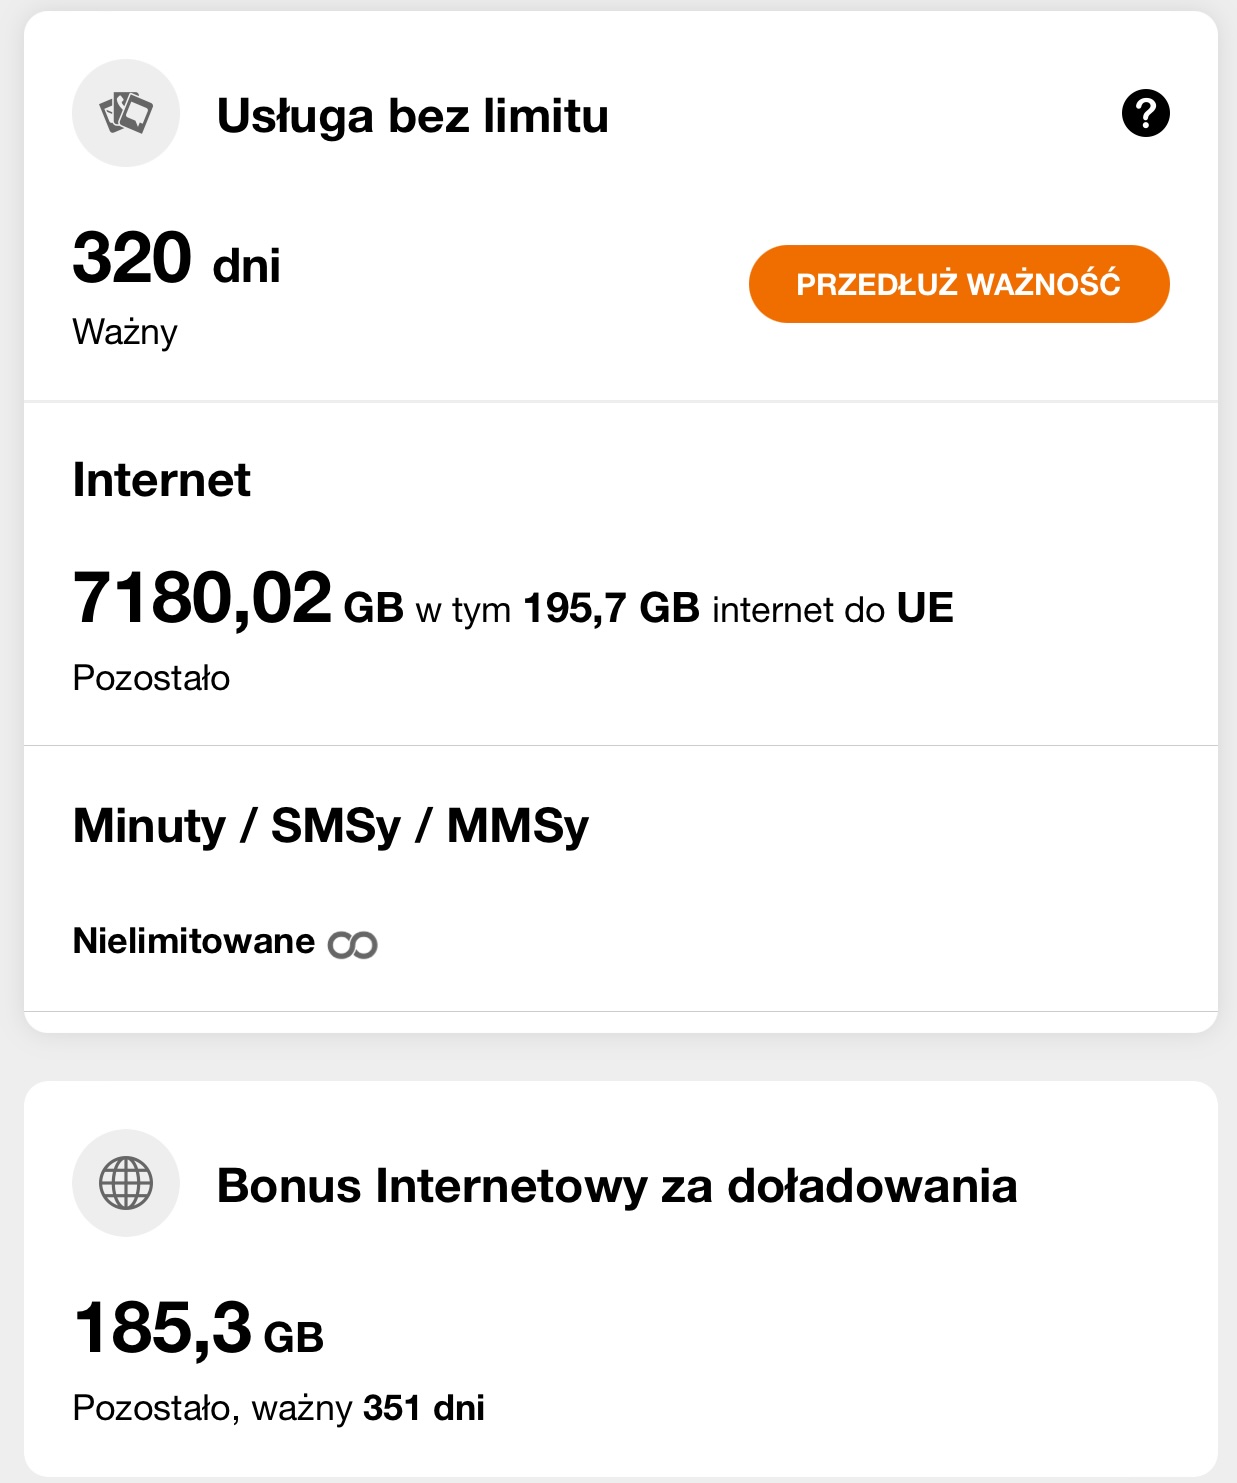This screenshot has height=1483, width=1237.
Task: Tap the infinity symbol next to Nielimitowane
Action: 353,944
